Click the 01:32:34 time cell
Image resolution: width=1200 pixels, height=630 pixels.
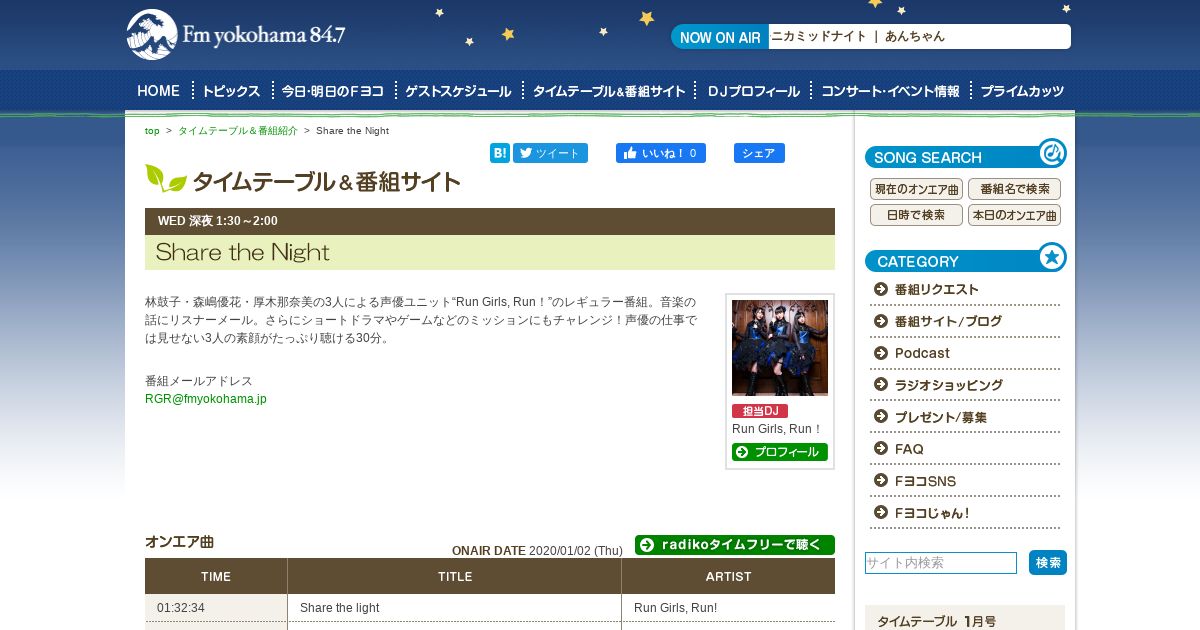[x=216, y=608]
